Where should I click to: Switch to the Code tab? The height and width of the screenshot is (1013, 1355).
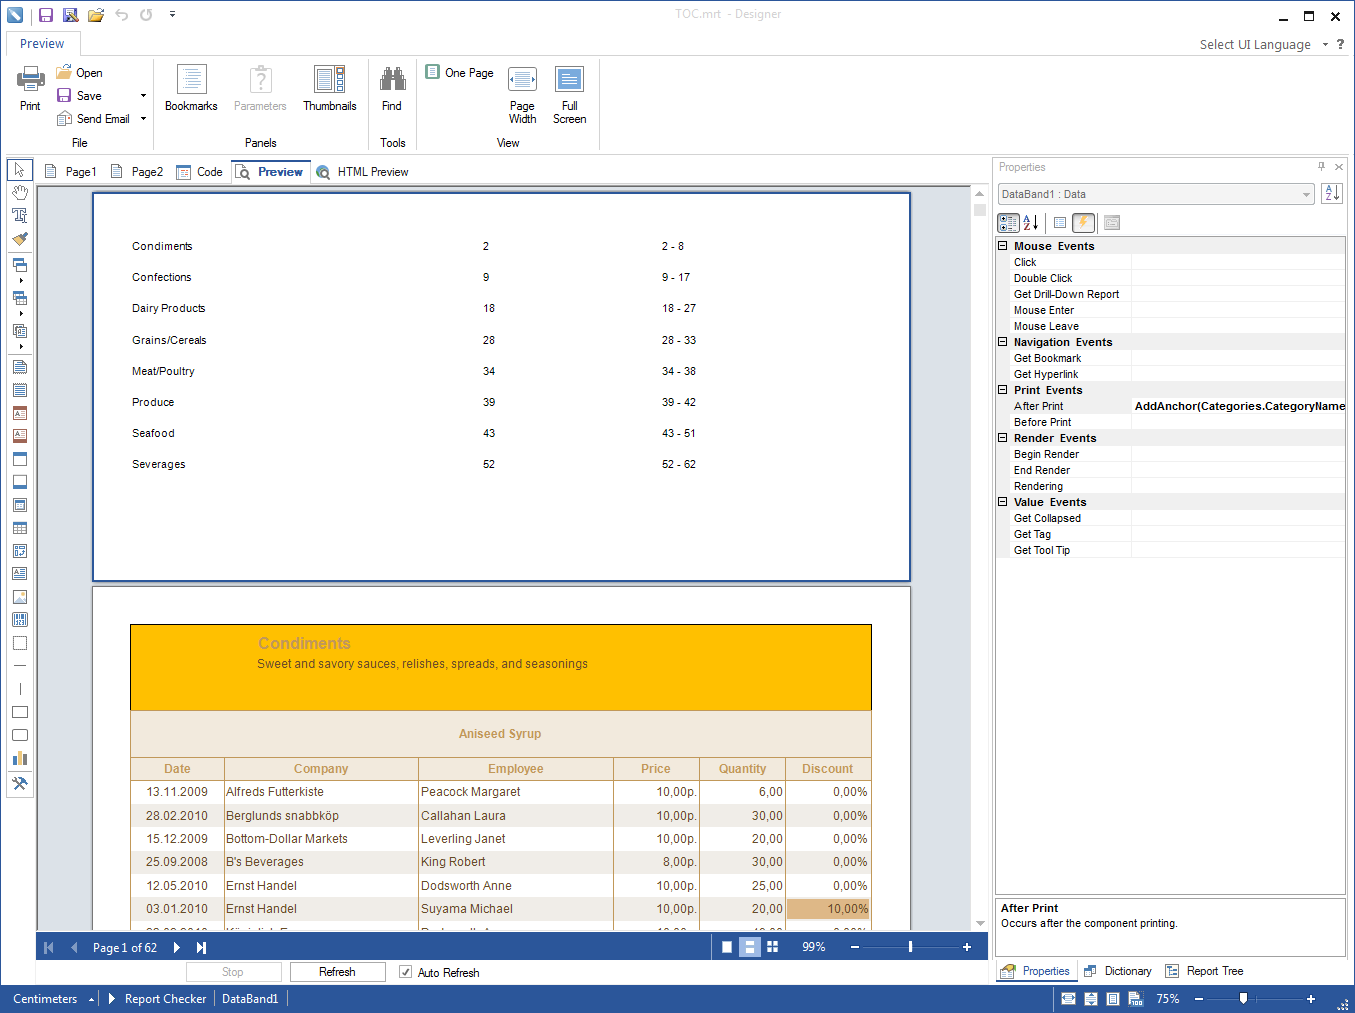pyautogui.click(x=199, y=172)
